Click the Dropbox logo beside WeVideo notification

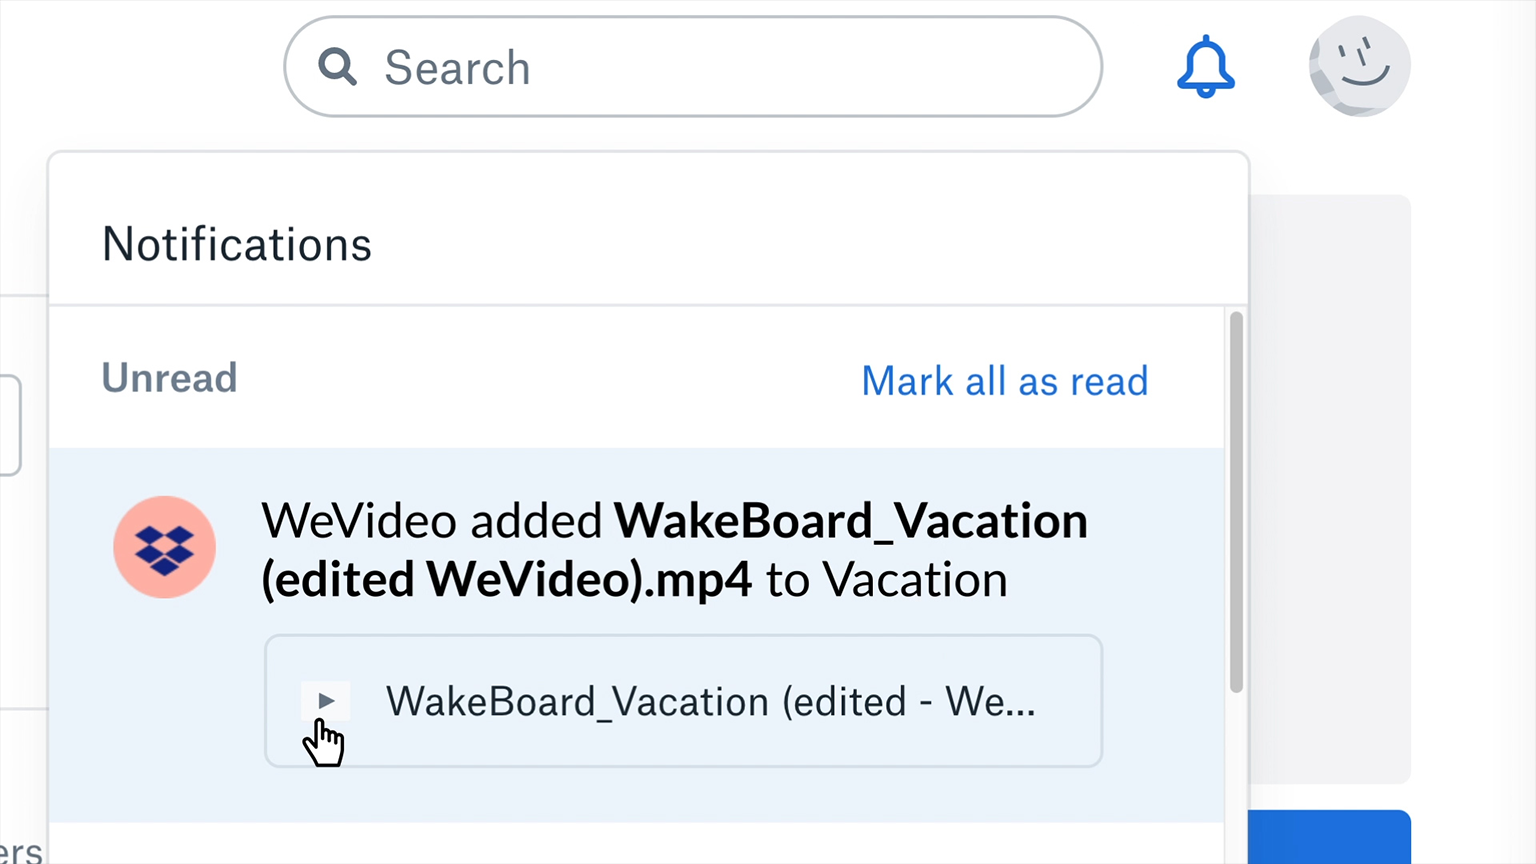click(x=165, y=547)
